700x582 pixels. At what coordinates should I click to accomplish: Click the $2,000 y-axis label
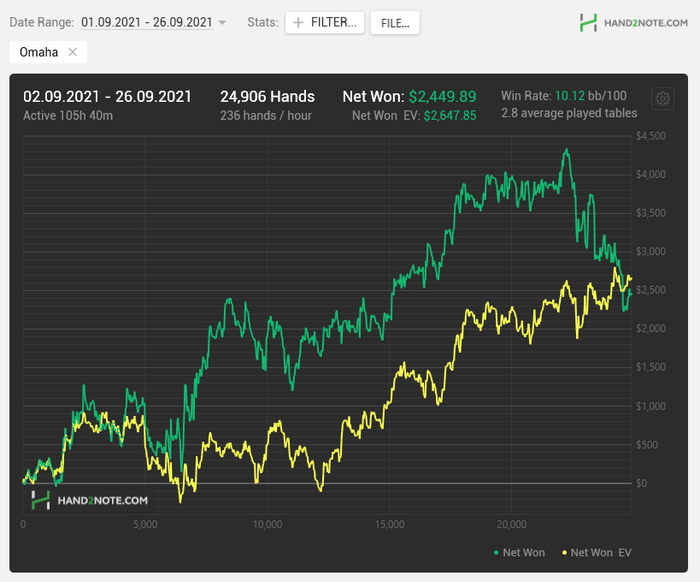650,328
